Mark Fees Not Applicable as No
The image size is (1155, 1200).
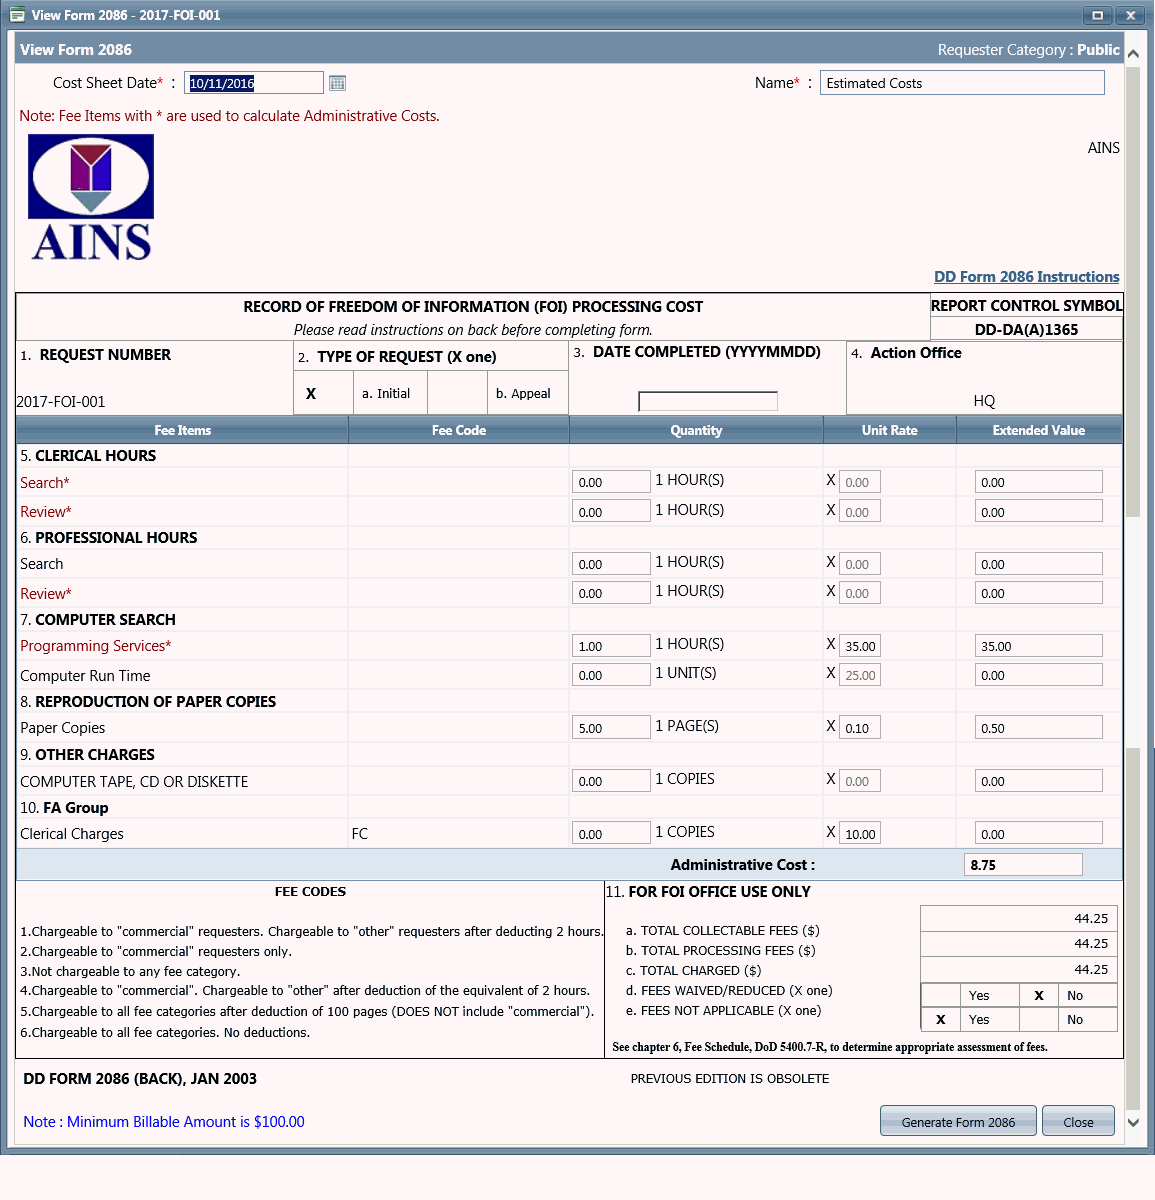pyautogui.click(x=1039, y=1020)
